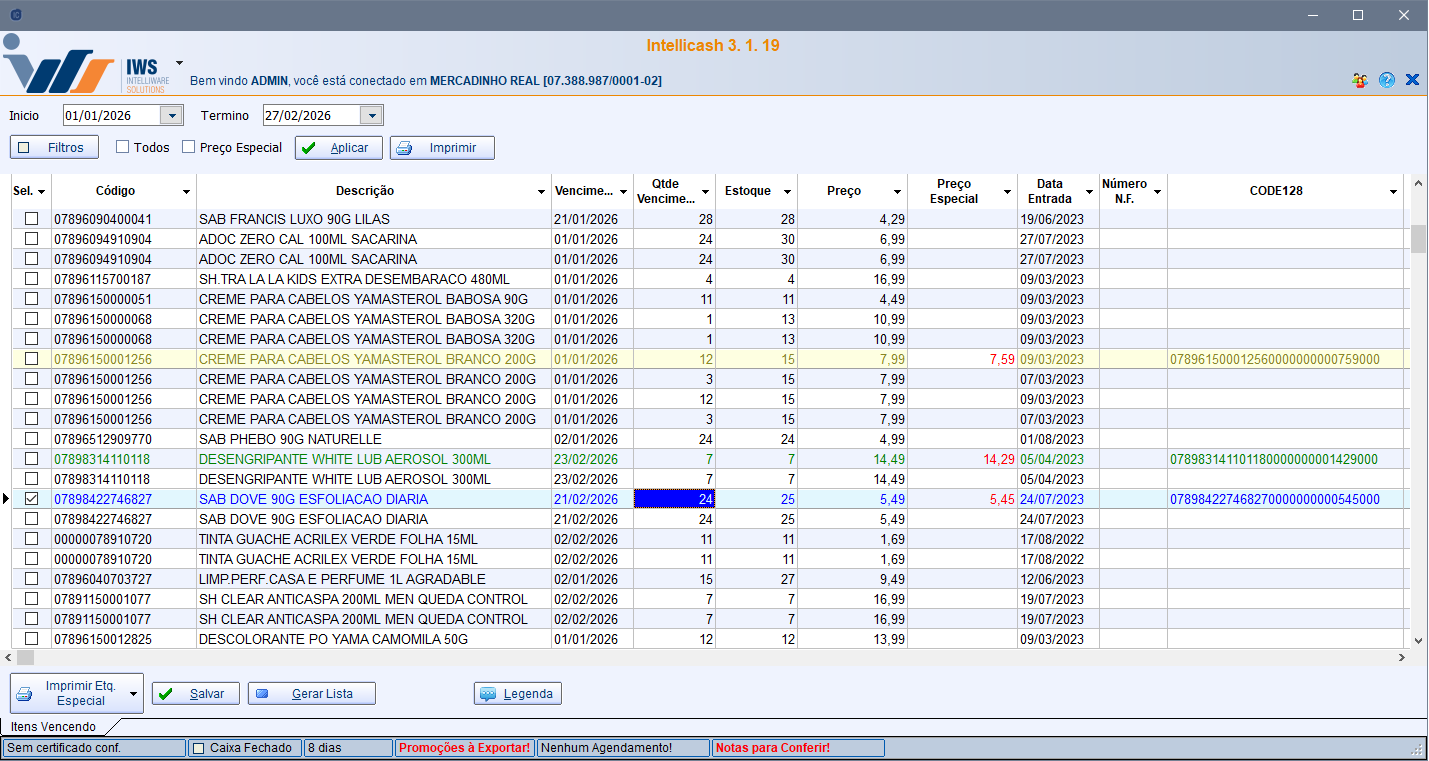Screen dimensions: 1429x761
Task: Open the Filtros filter panel
Action: pos(54,148)
